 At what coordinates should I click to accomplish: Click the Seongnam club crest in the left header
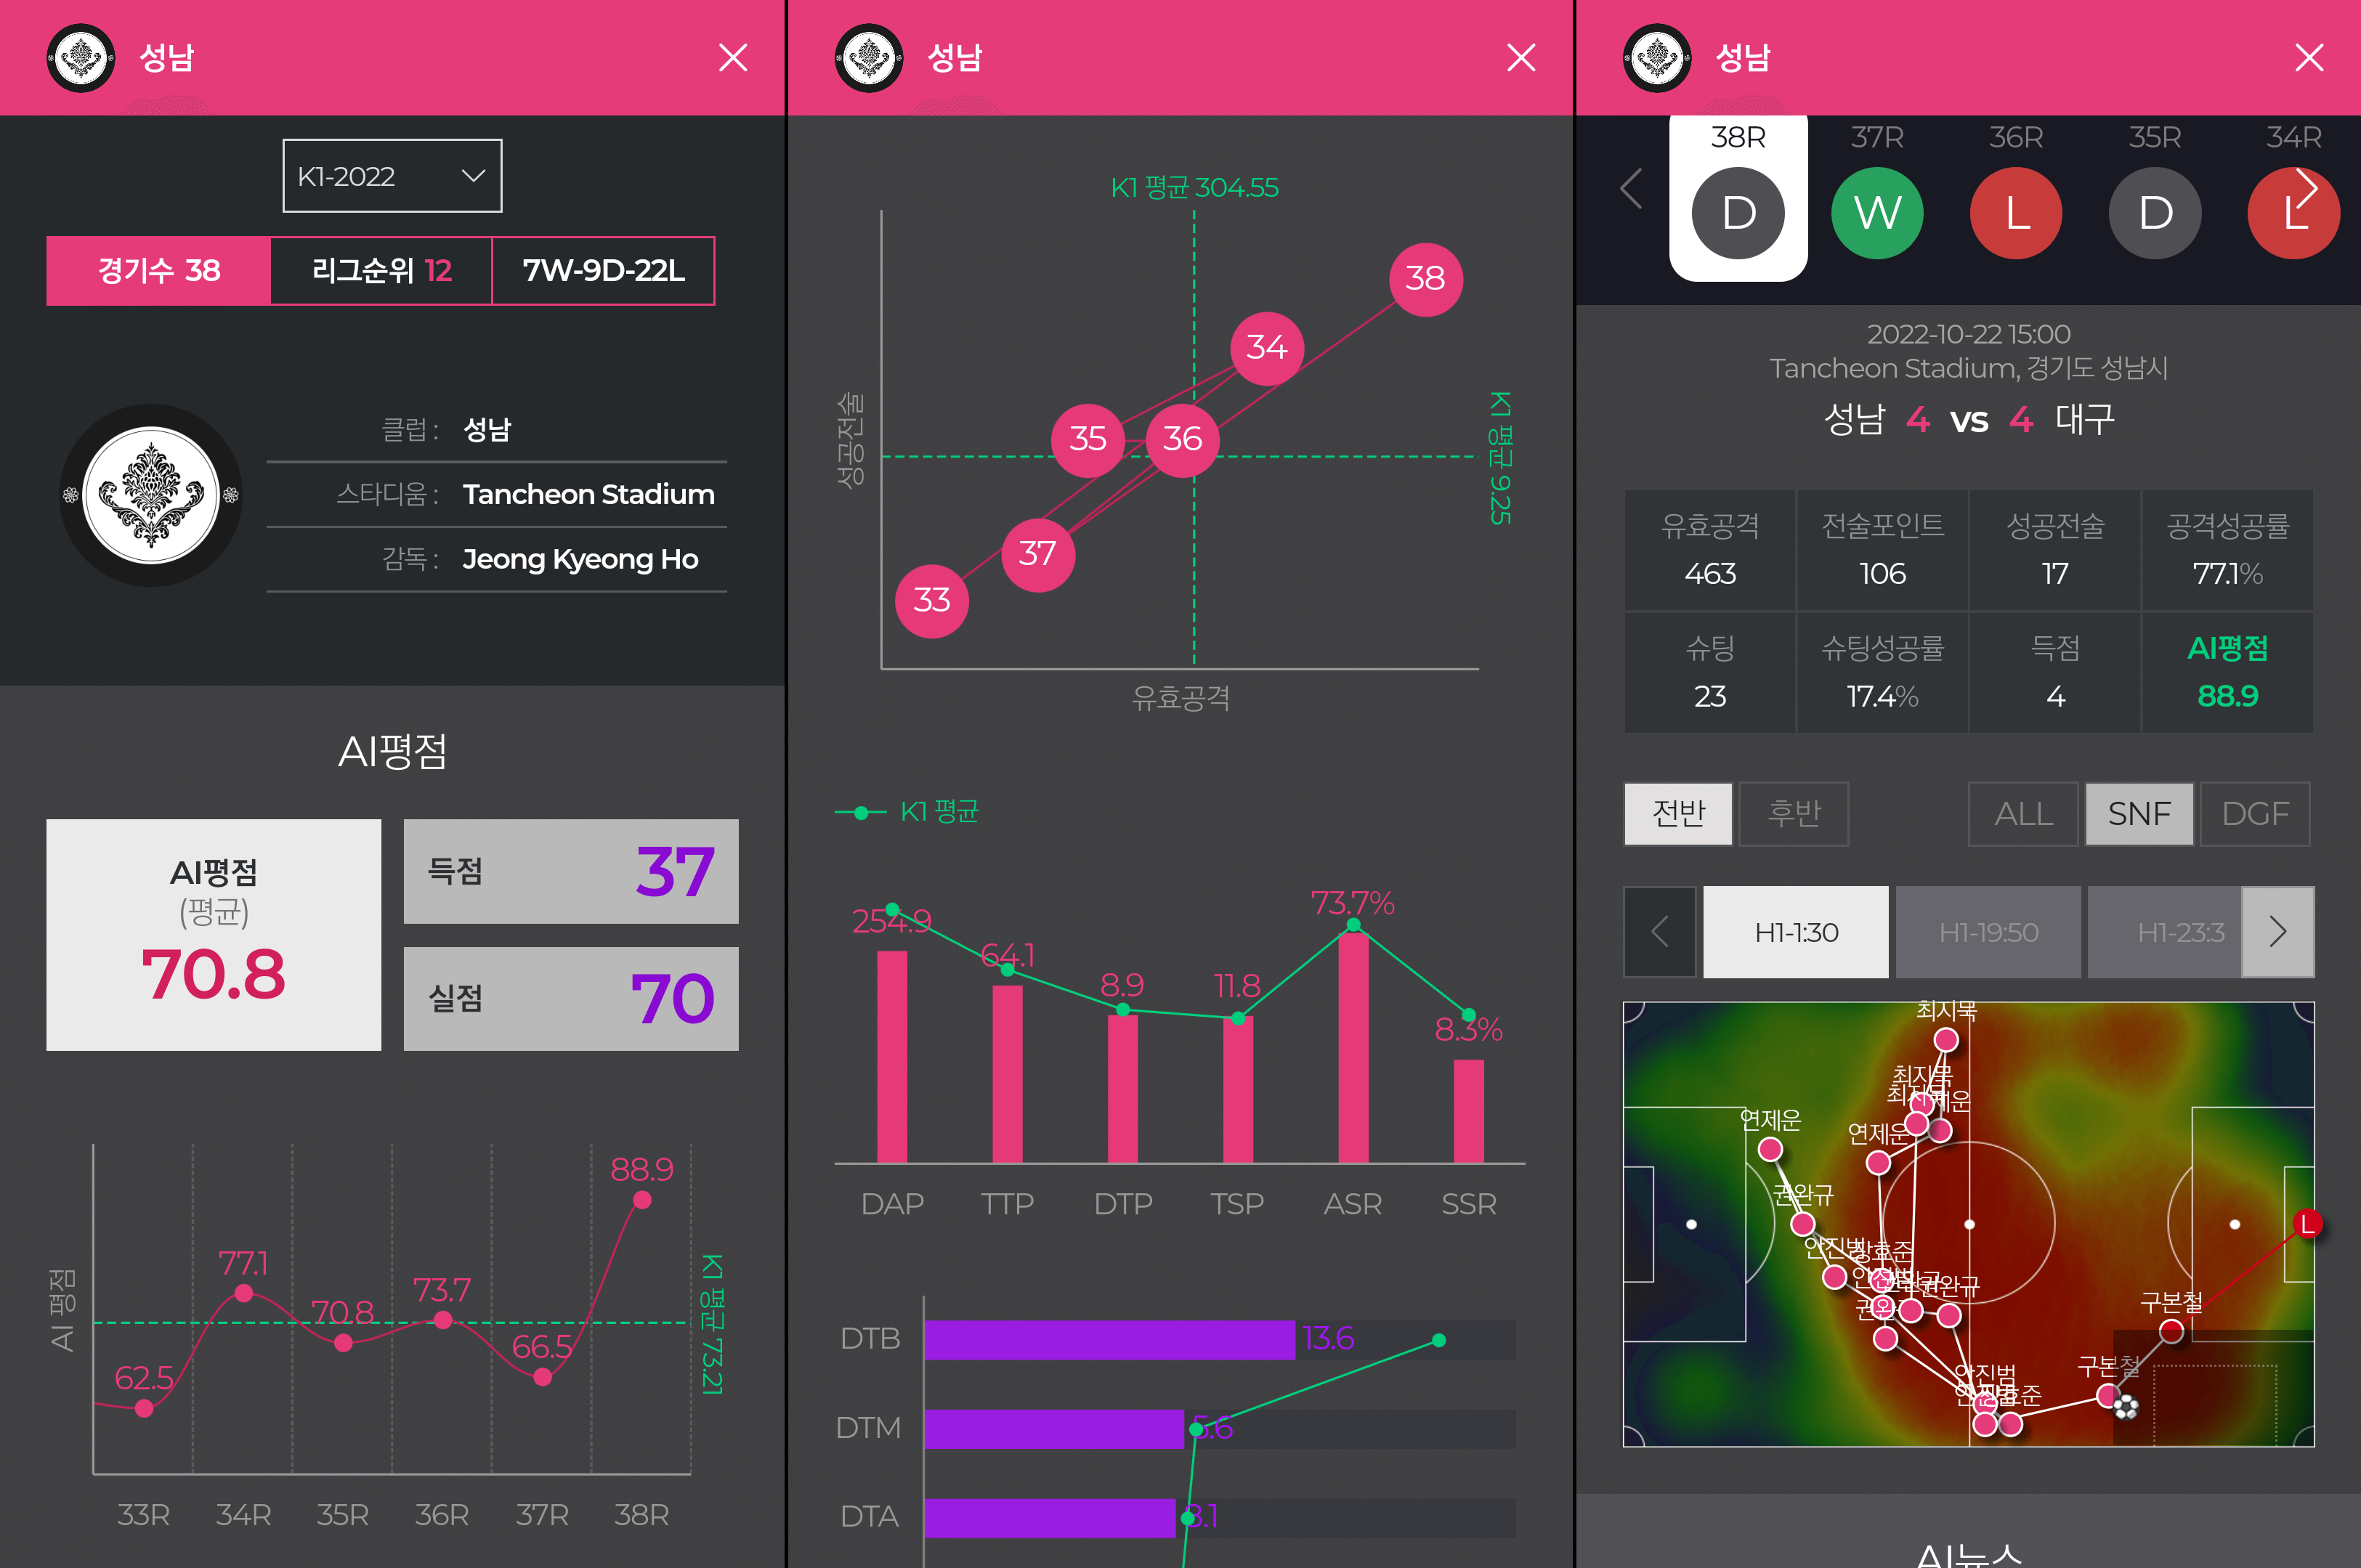81,58
